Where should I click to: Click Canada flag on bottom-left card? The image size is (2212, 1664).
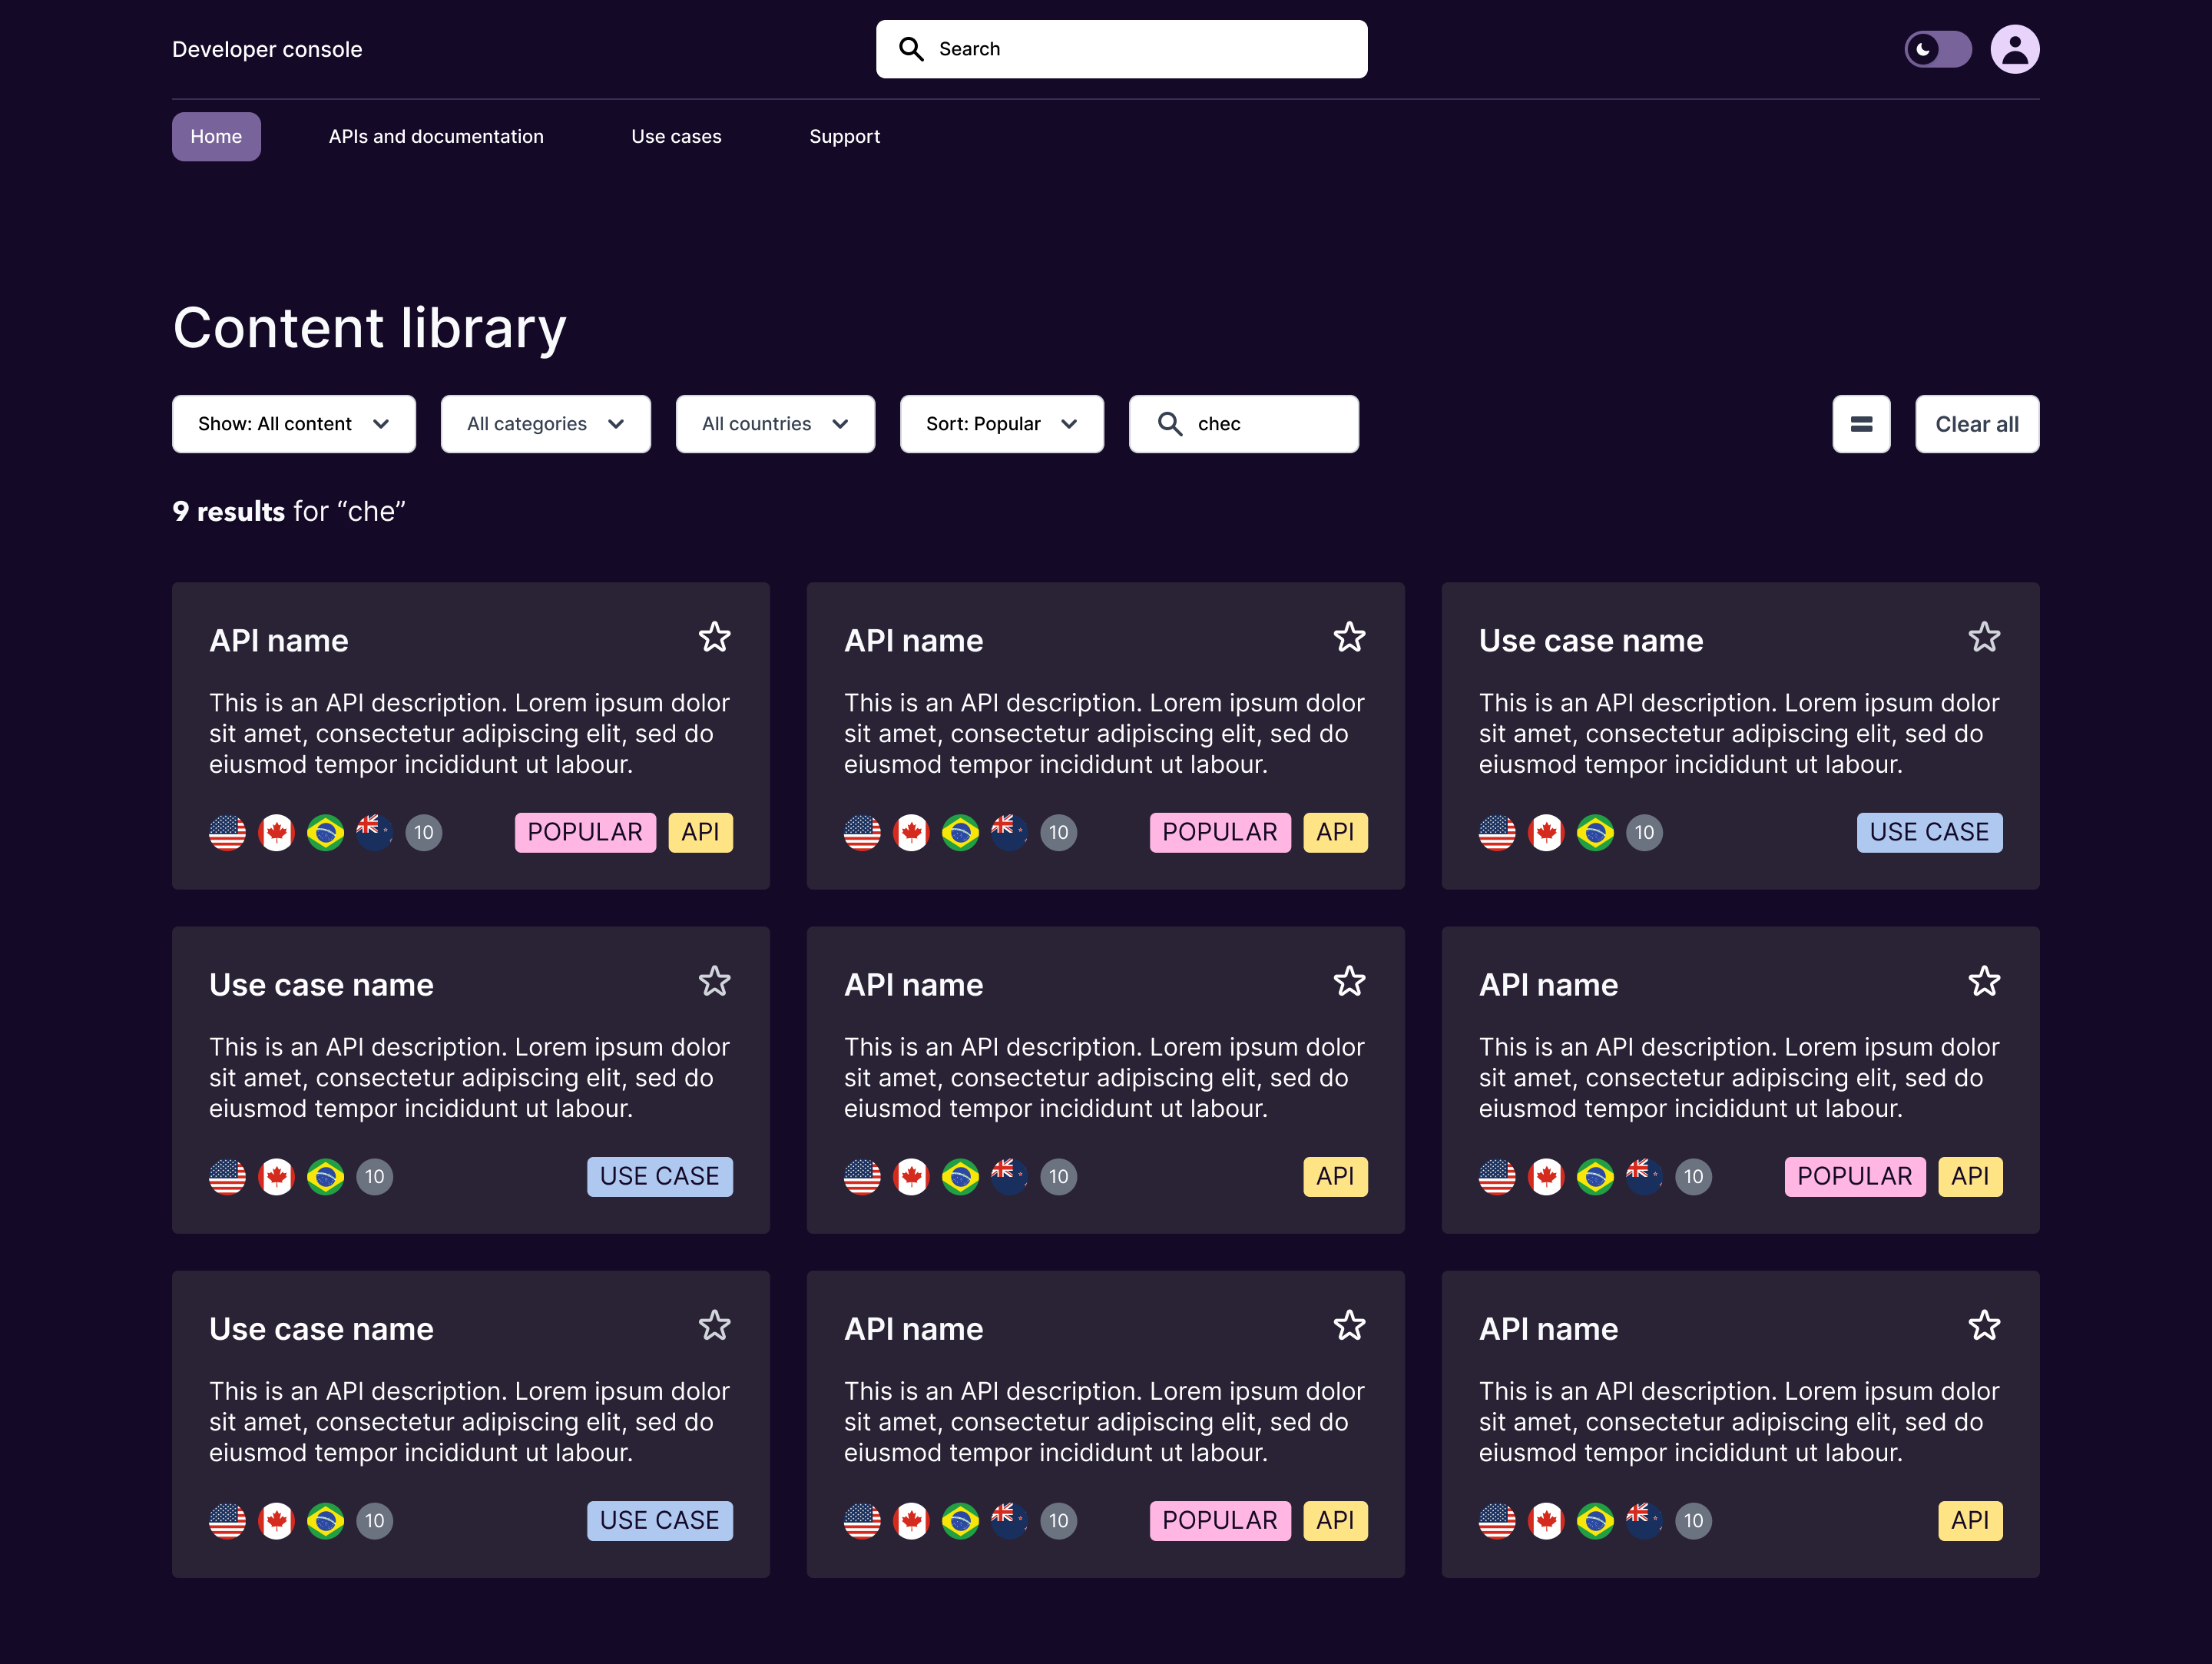tap(276, 1520)
